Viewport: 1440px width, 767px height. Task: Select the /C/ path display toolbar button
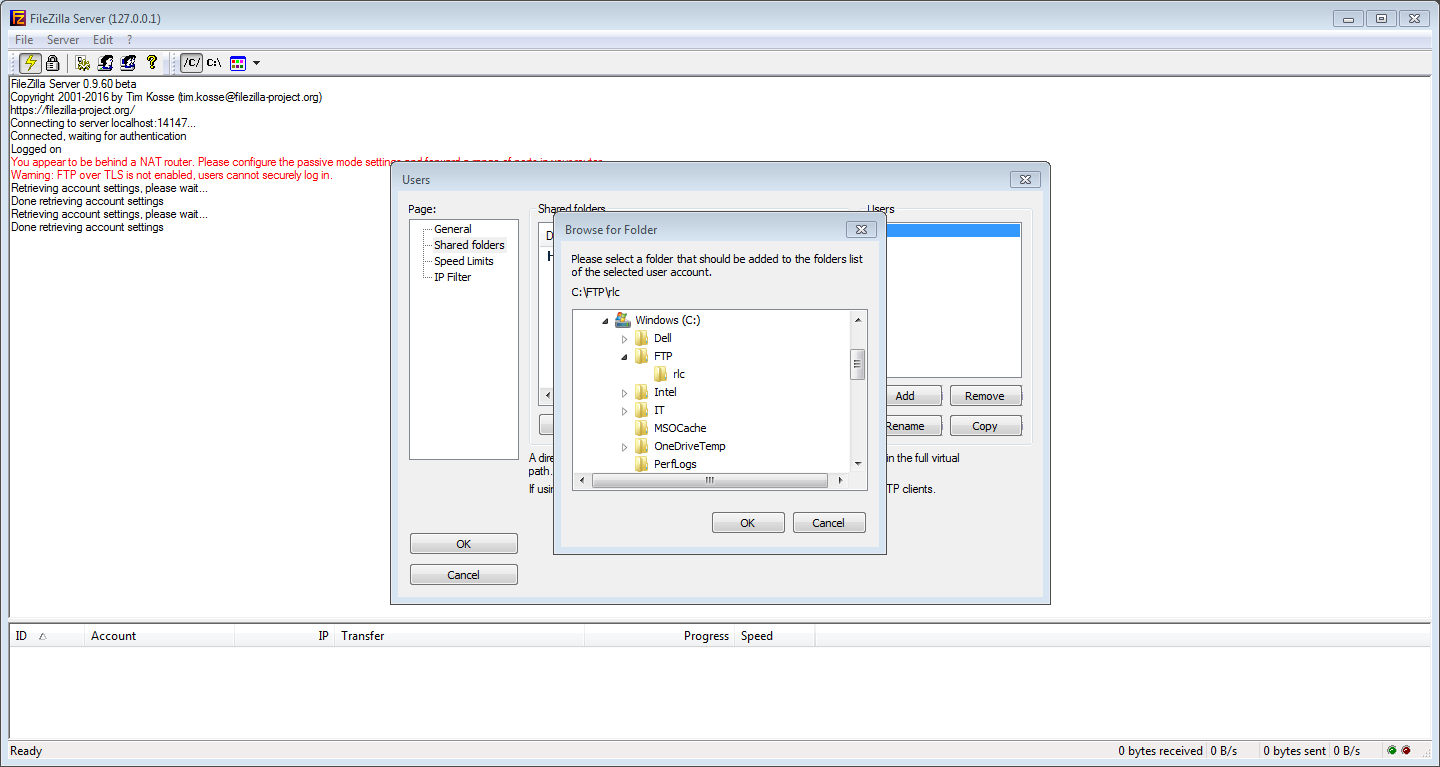click(191, 63)
